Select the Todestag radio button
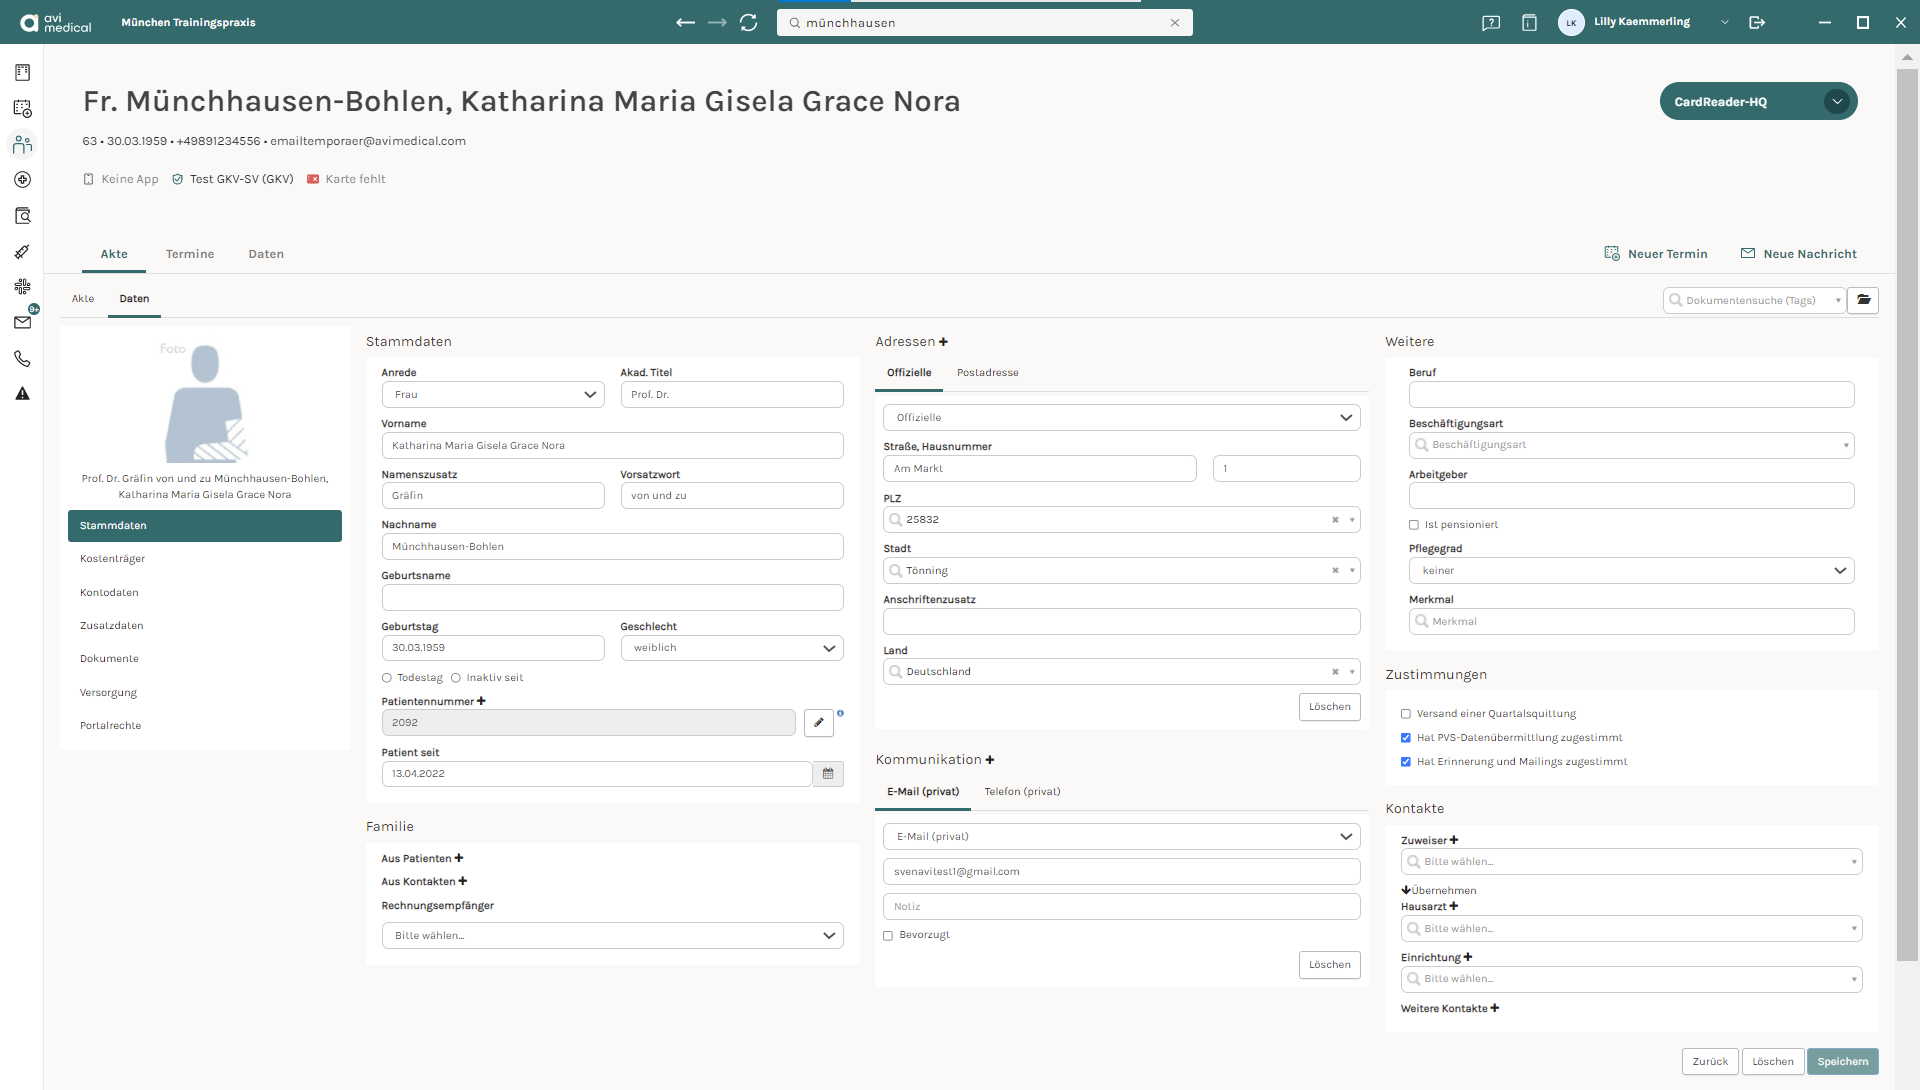This screenshot has width=1920, height=1090. point(387,678)
